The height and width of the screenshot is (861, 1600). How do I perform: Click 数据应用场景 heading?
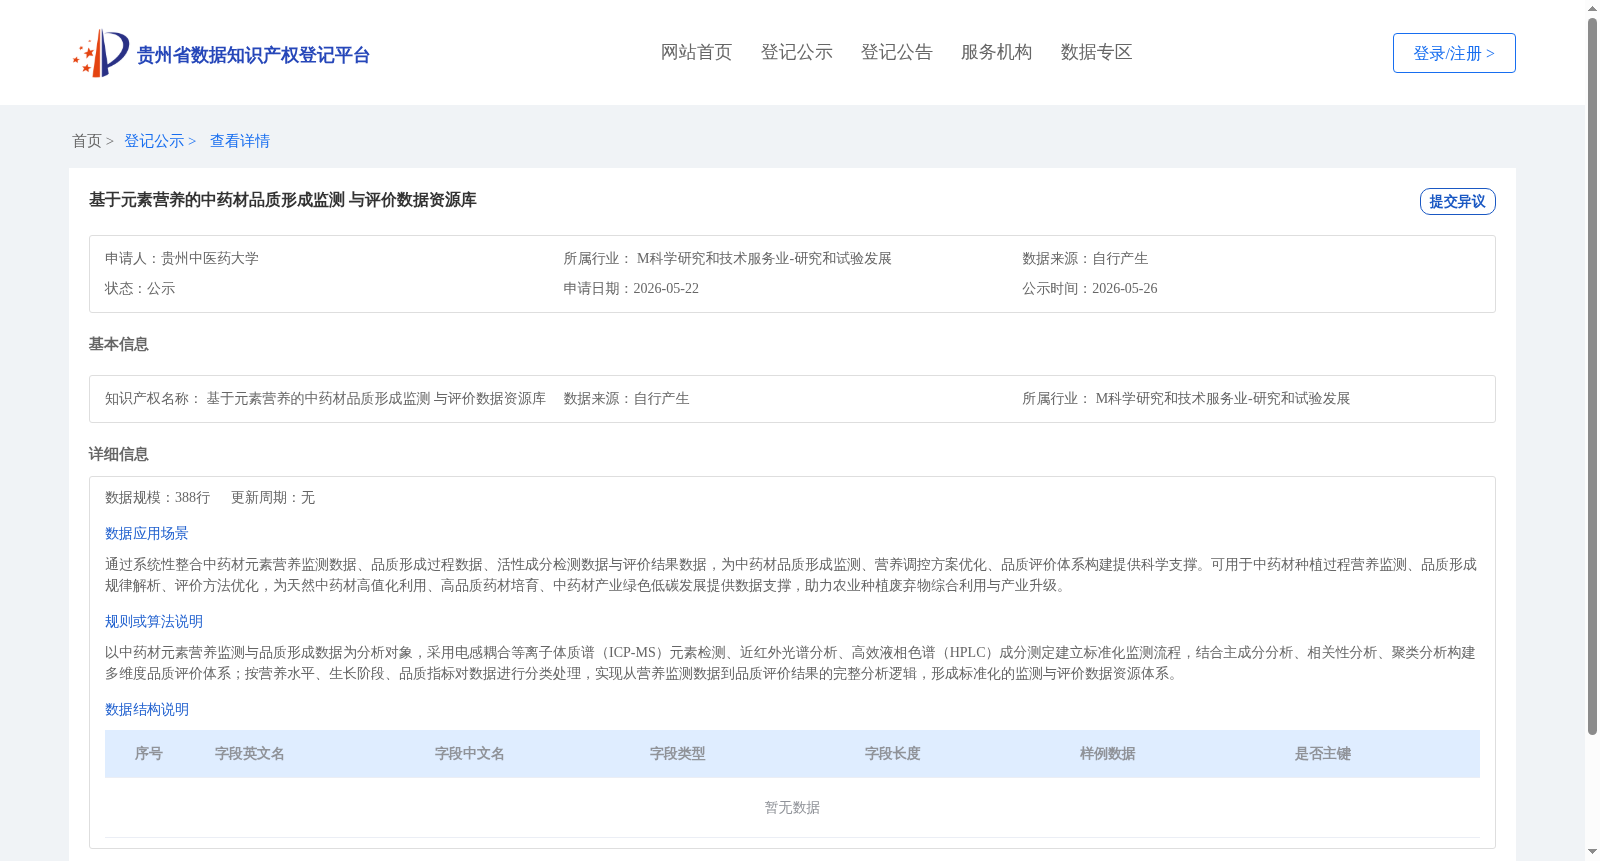pyautogui.click(x=147, y=533)
